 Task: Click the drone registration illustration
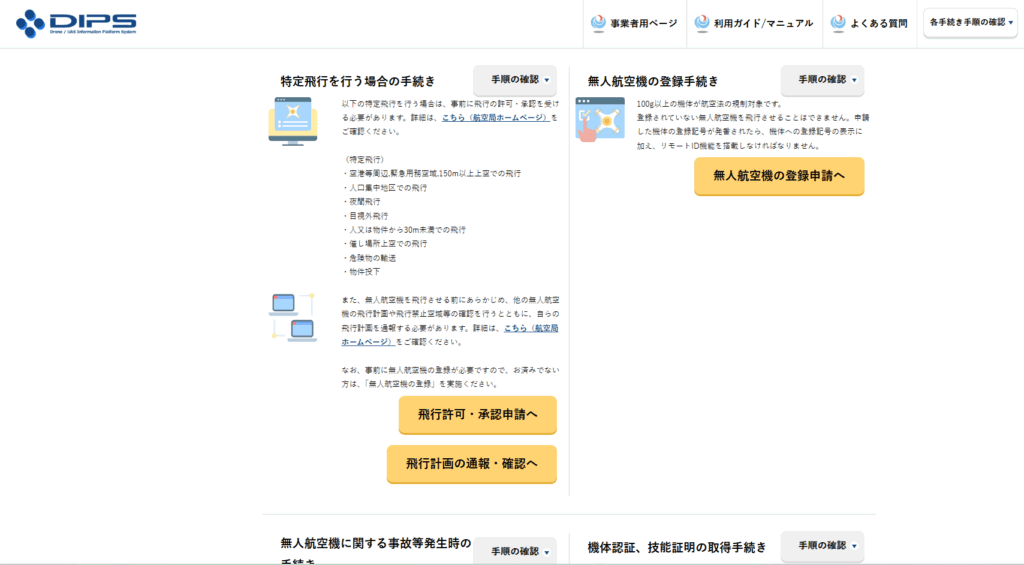coord(600,119)
